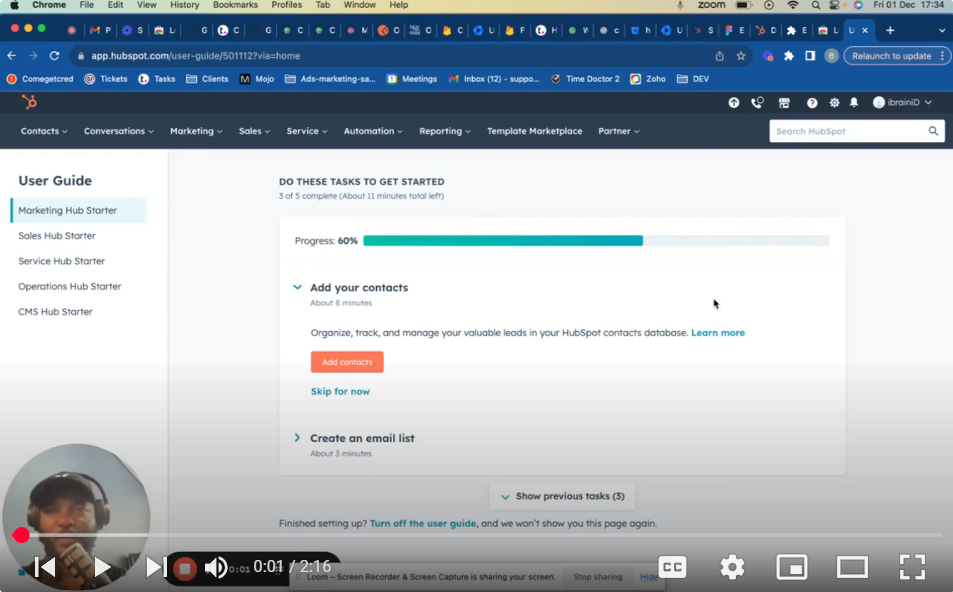This screenshot has width=953, height=592.
Task: Expand Show previous tasks (3)
Action: point(563,496)
